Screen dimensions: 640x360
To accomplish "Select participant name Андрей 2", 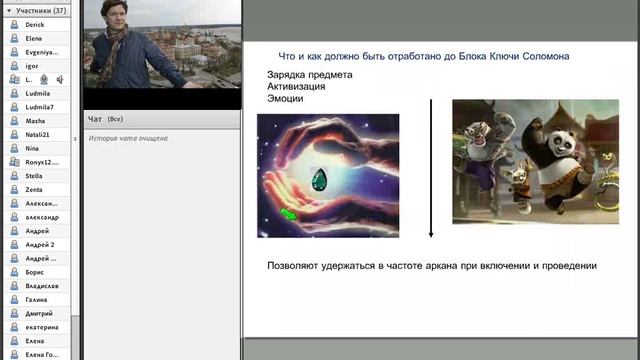I will [40, 245].
